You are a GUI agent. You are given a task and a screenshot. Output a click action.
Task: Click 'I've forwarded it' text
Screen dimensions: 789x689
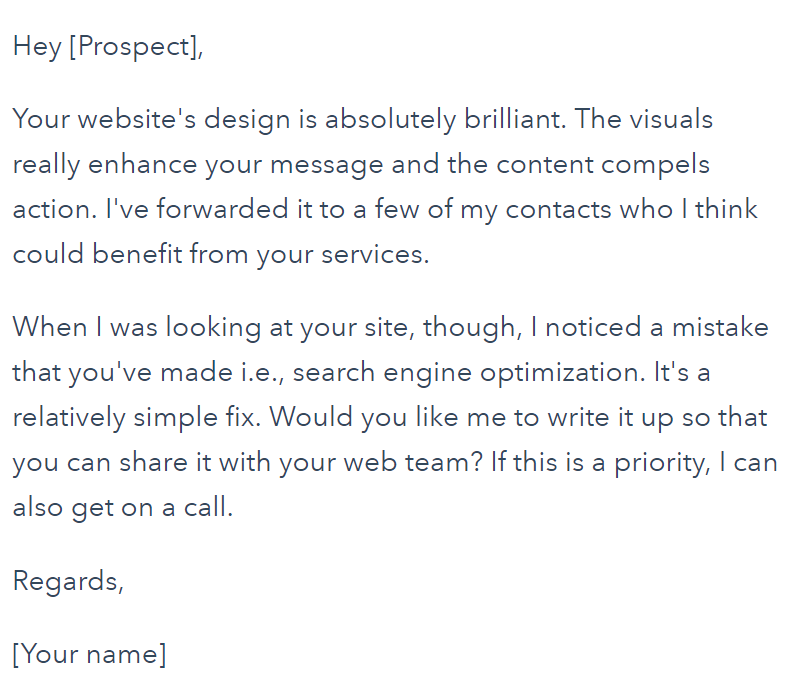(209, 209)
